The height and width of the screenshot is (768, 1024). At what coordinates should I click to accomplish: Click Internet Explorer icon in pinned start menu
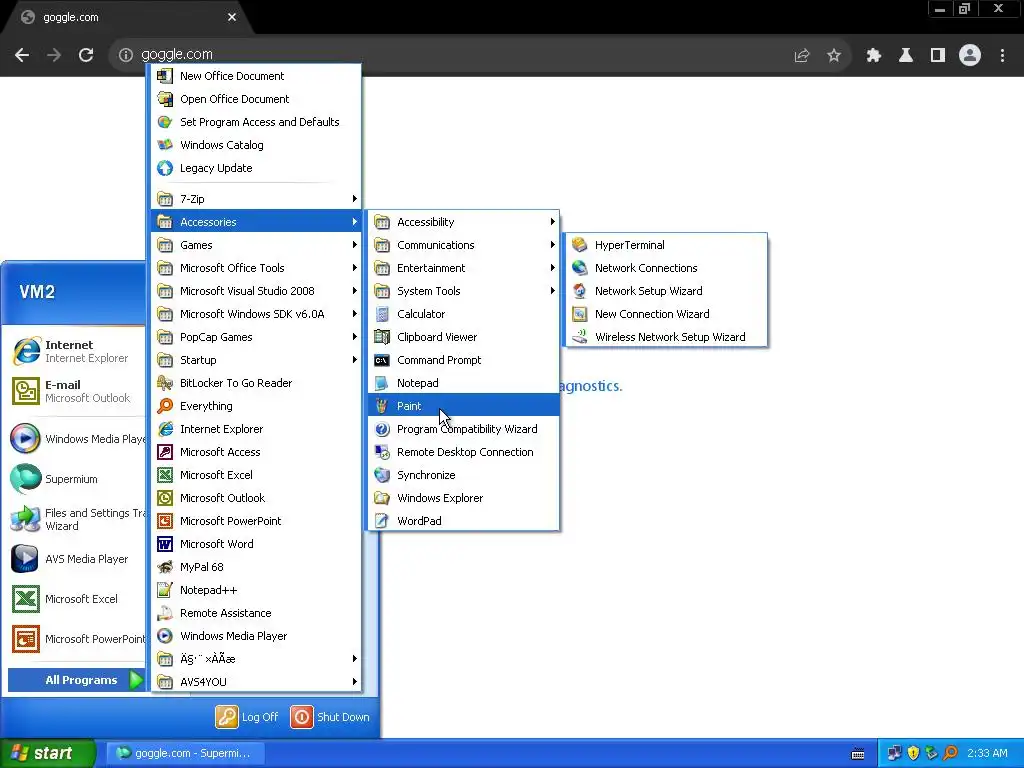26,351
